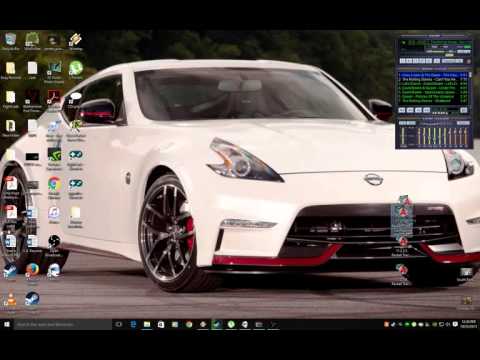Open the Google Chrome desktop shortcut
This screenshot has width=480, height=360.
(54, 188)
